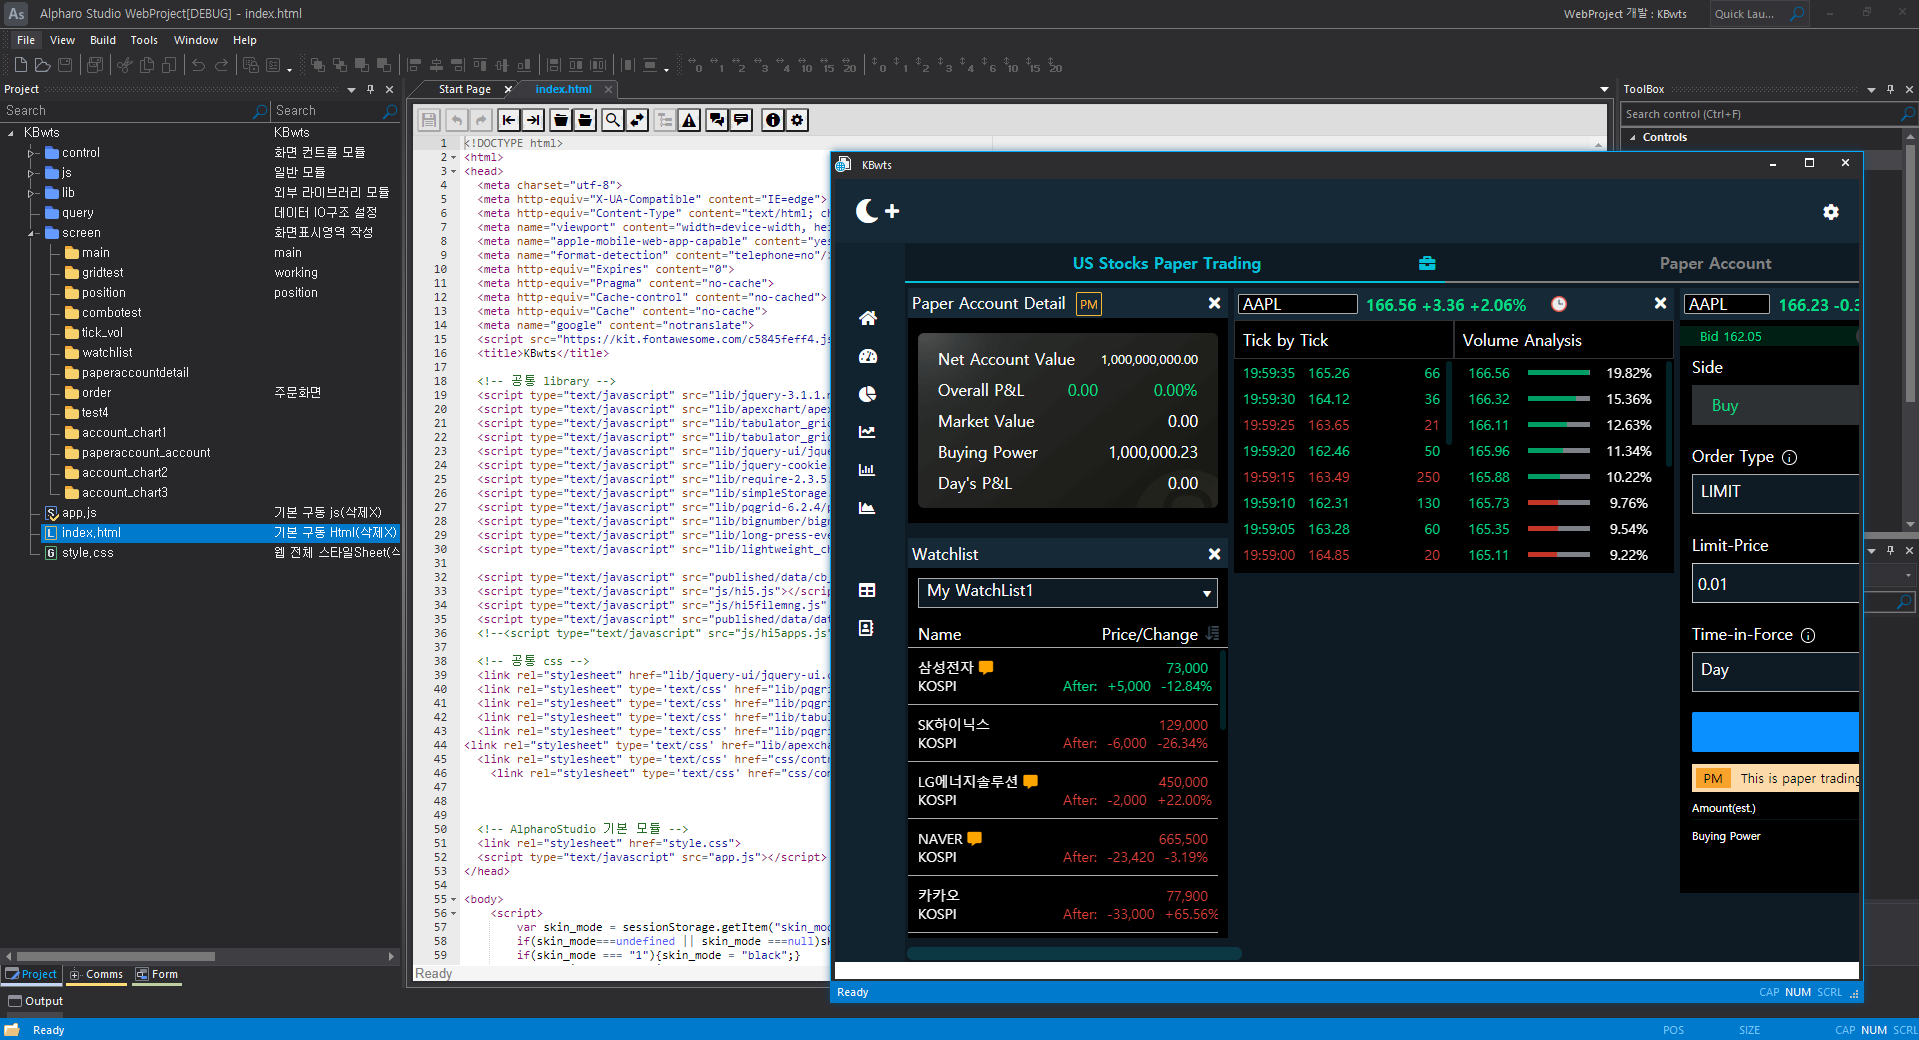
Task: Click the Volume Analysis header
Action: [x=1522, y=340]
